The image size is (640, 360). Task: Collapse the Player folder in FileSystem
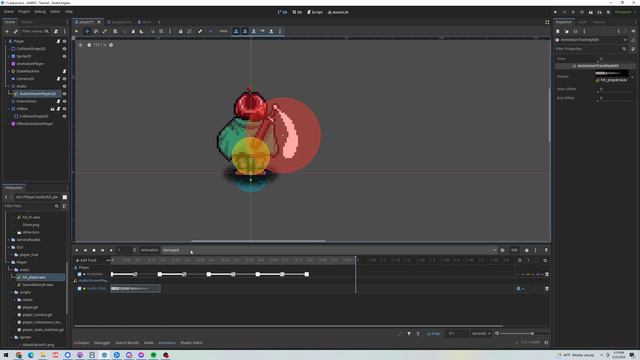coord(9,262)
